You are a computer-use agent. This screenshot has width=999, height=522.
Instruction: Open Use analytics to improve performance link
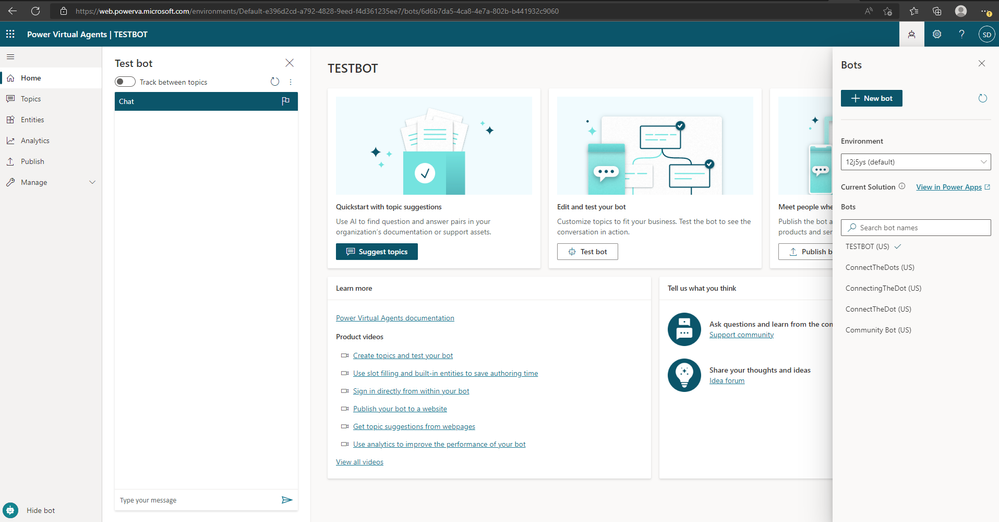439,444
